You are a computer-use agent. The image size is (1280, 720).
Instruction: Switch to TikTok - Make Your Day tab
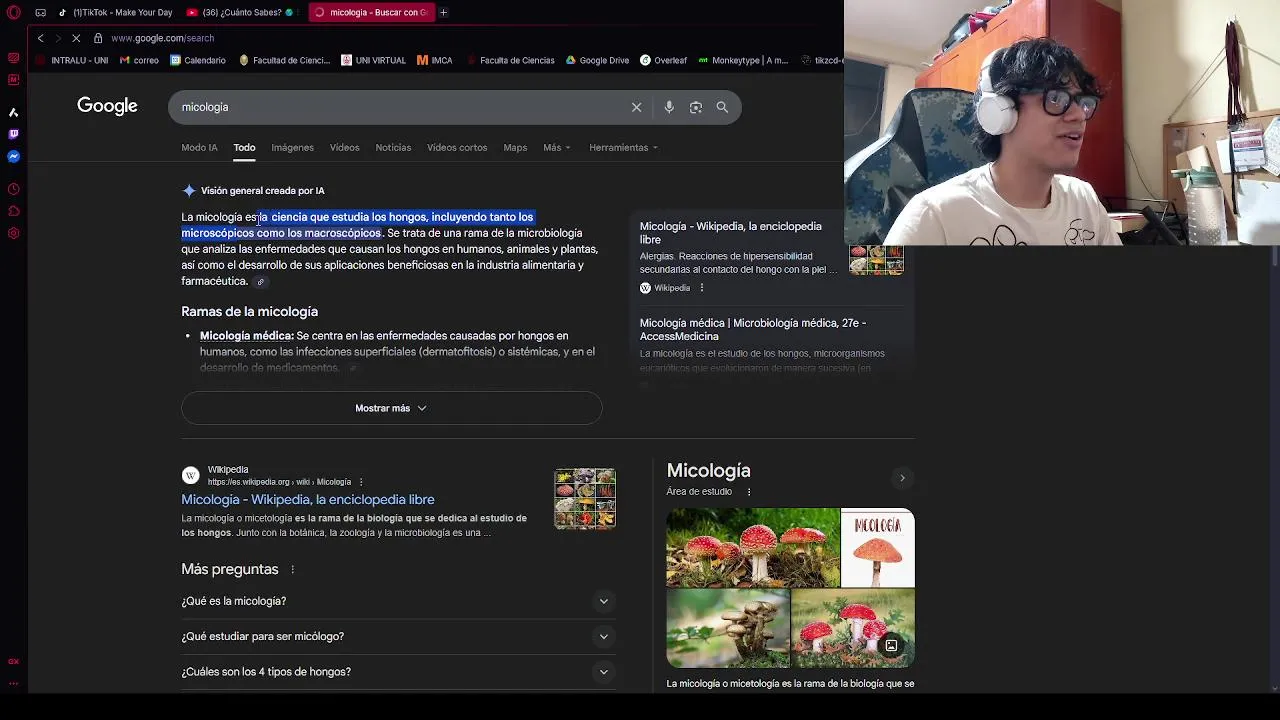coord(115,12)
